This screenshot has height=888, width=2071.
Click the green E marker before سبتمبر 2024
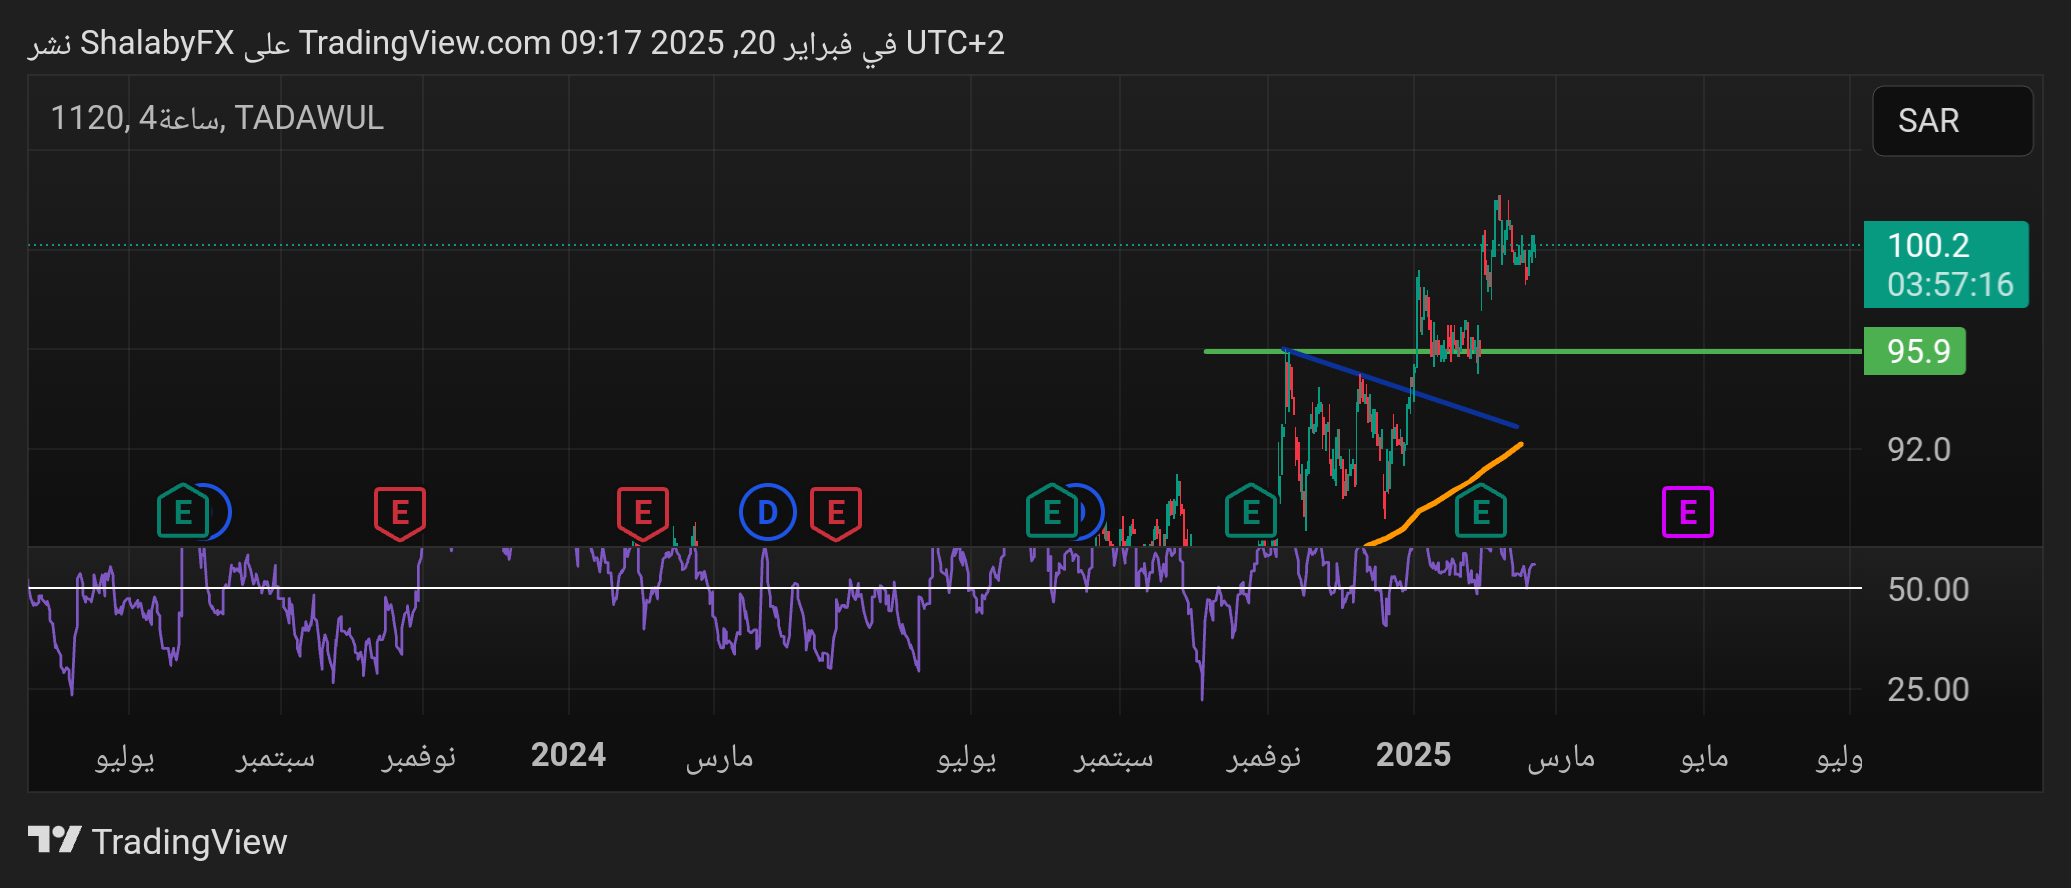tap(1051, 512)
